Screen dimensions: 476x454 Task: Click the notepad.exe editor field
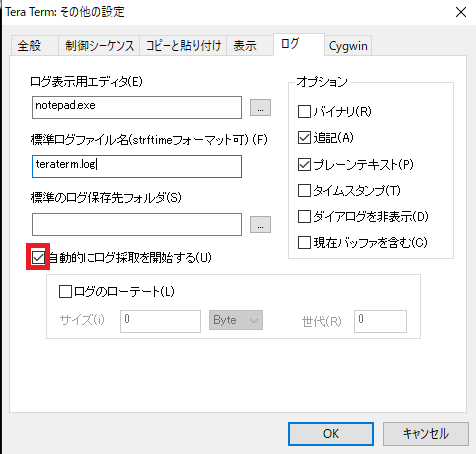[x=137, y=107]
